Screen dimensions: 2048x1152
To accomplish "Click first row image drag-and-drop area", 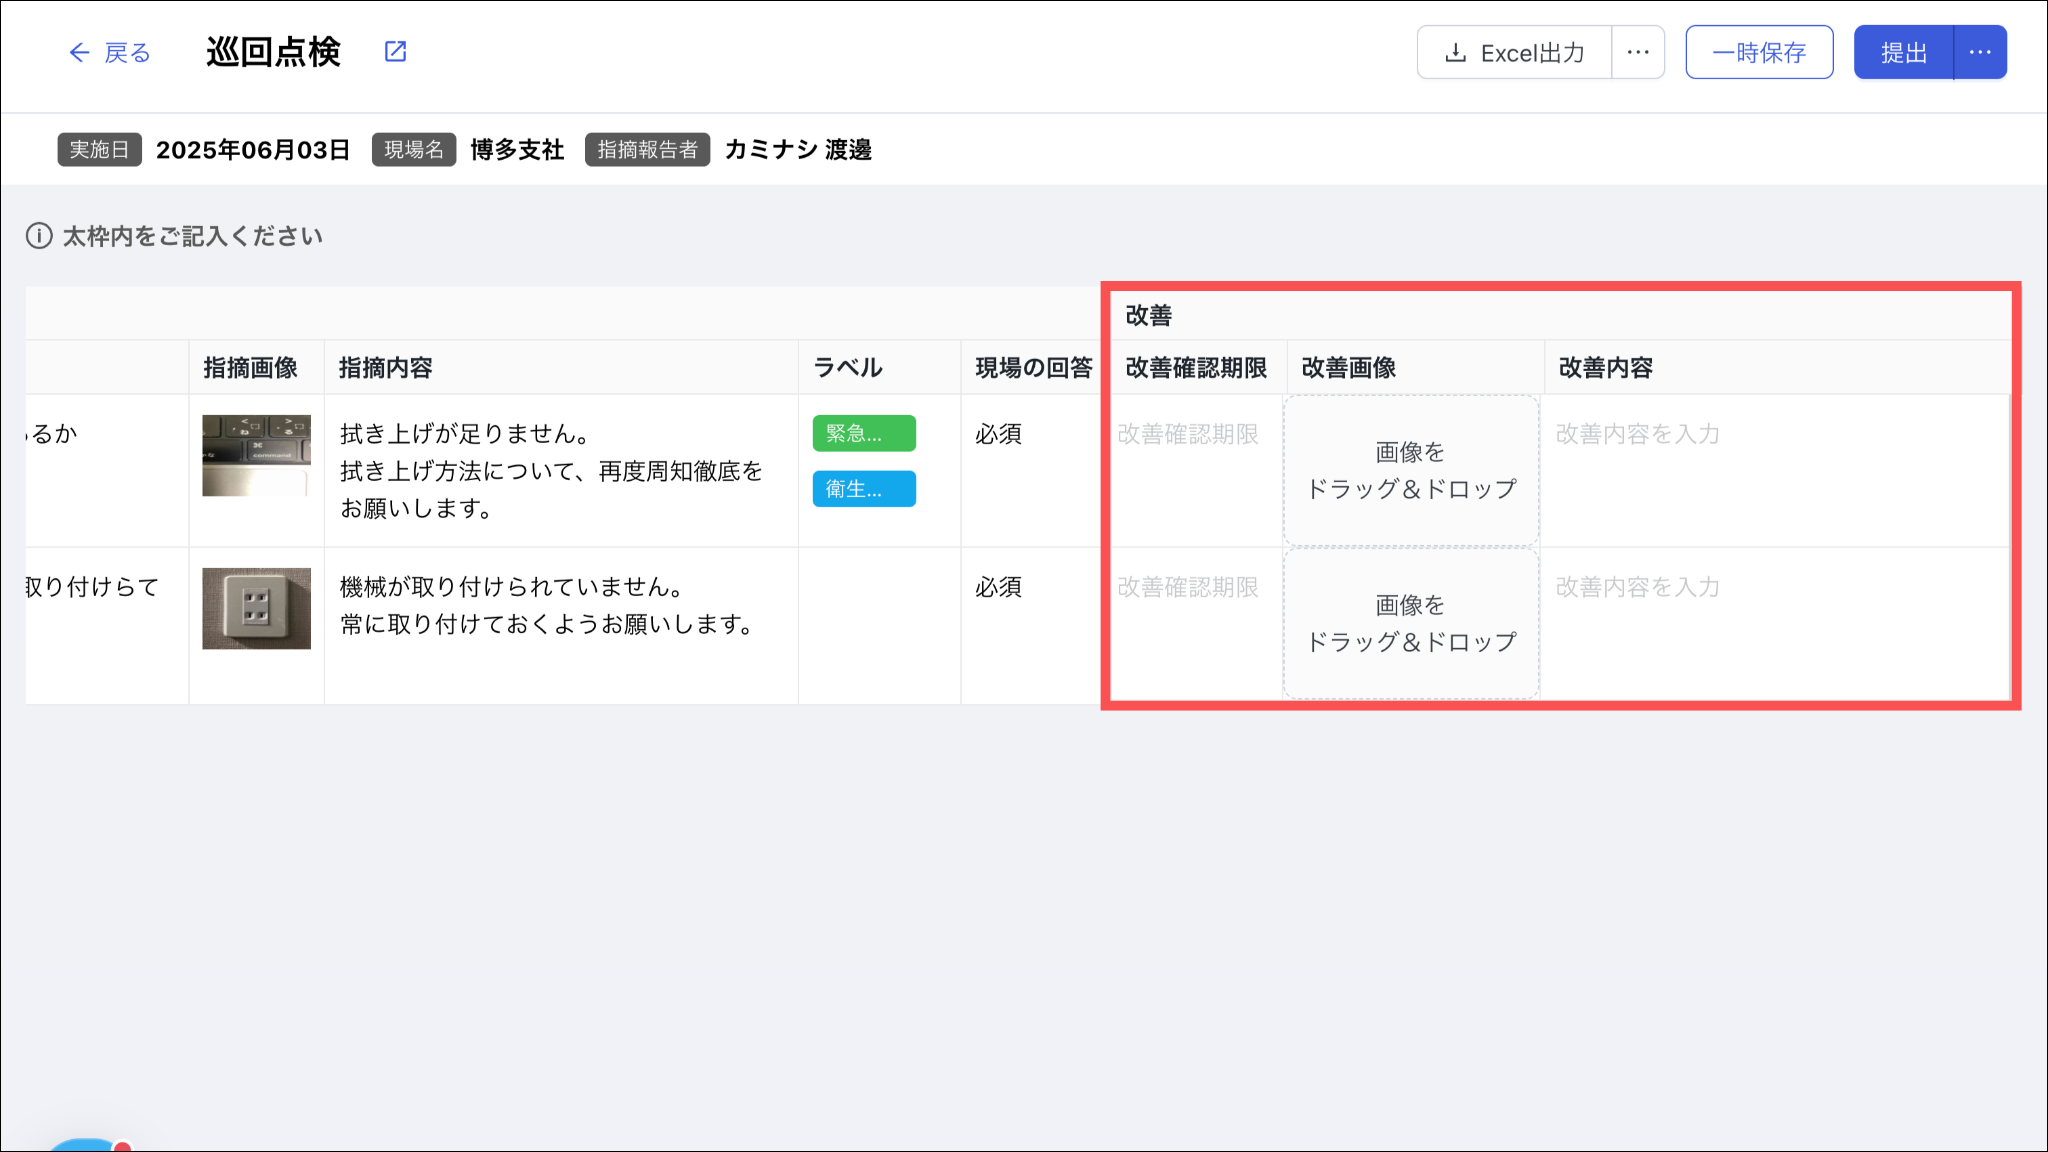I will [1411, 470].
